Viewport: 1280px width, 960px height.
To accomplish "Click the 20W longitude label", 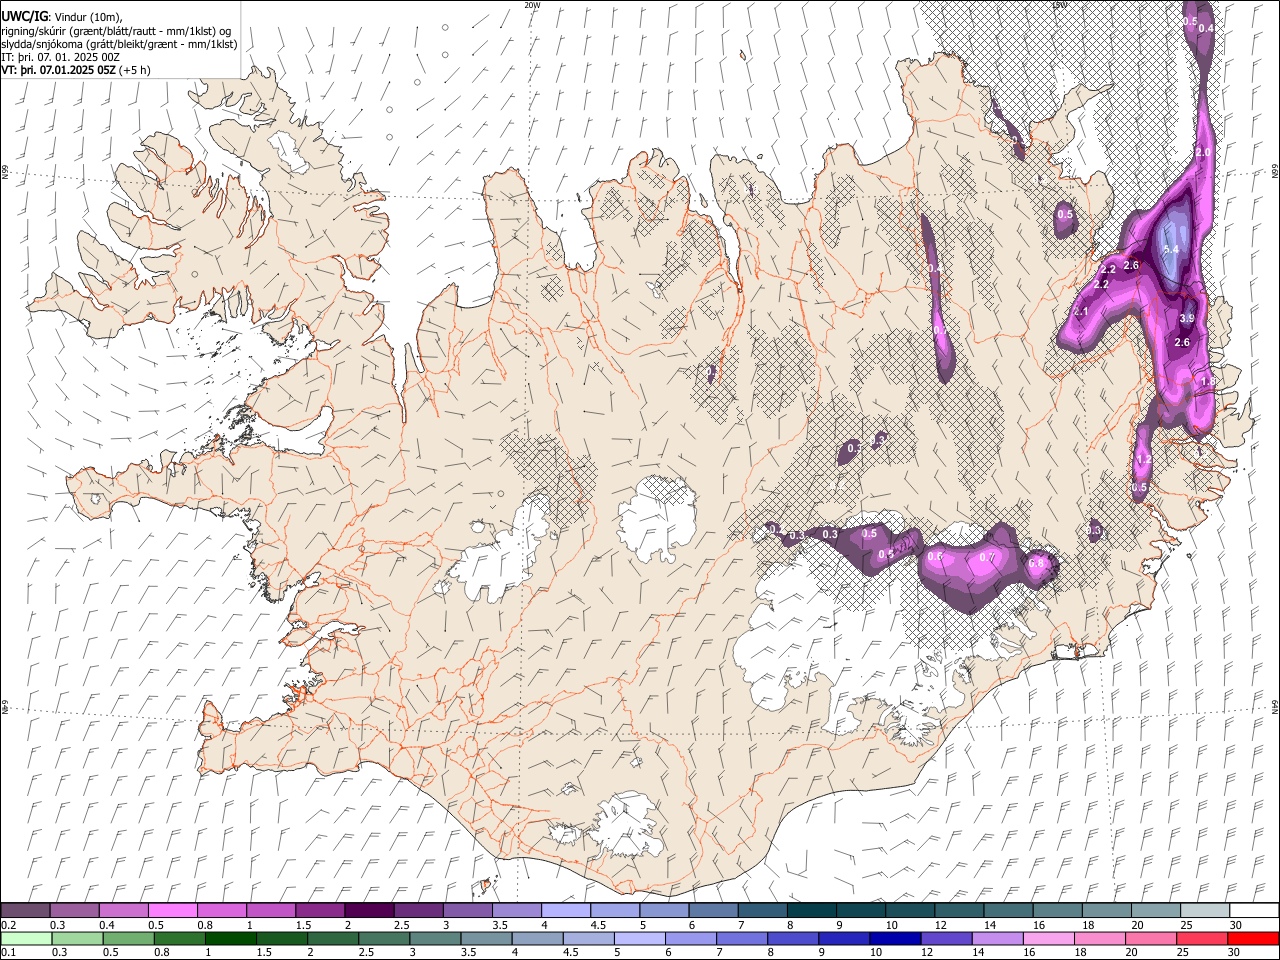I will pos(532,5).
